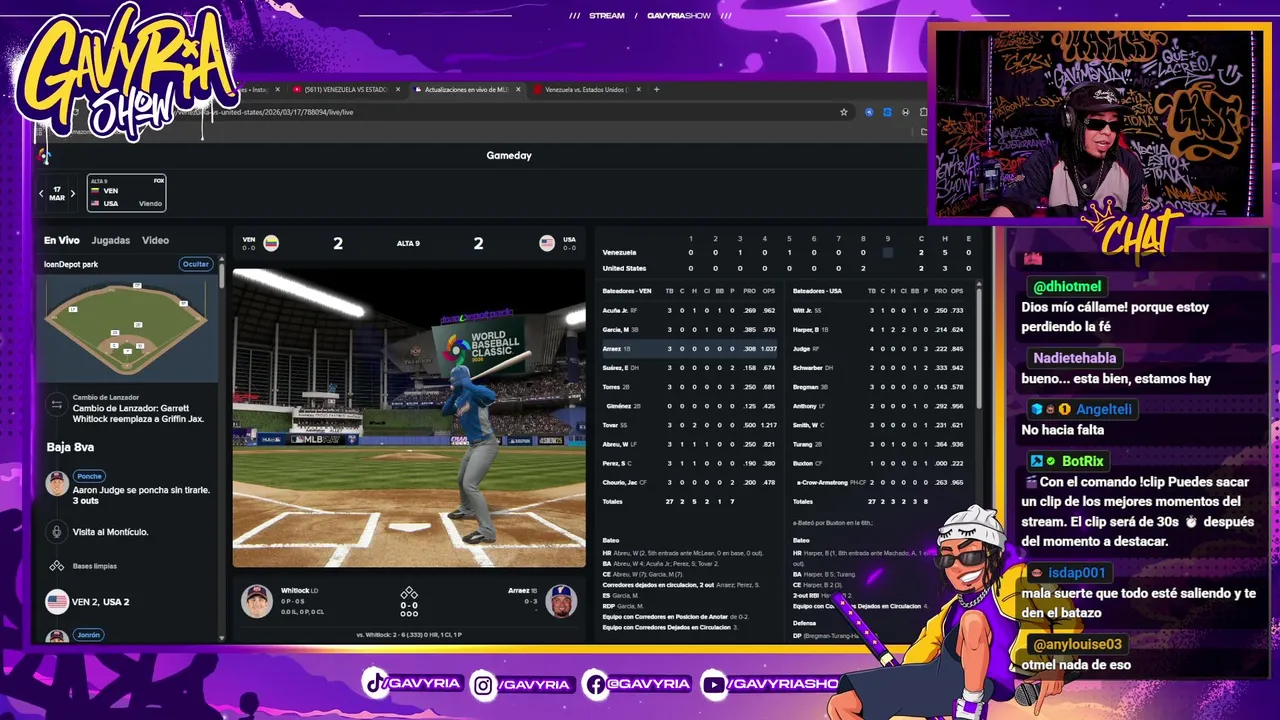
Task: Click the Angelteli username in chat
Action: click(x=1104, y=409)
